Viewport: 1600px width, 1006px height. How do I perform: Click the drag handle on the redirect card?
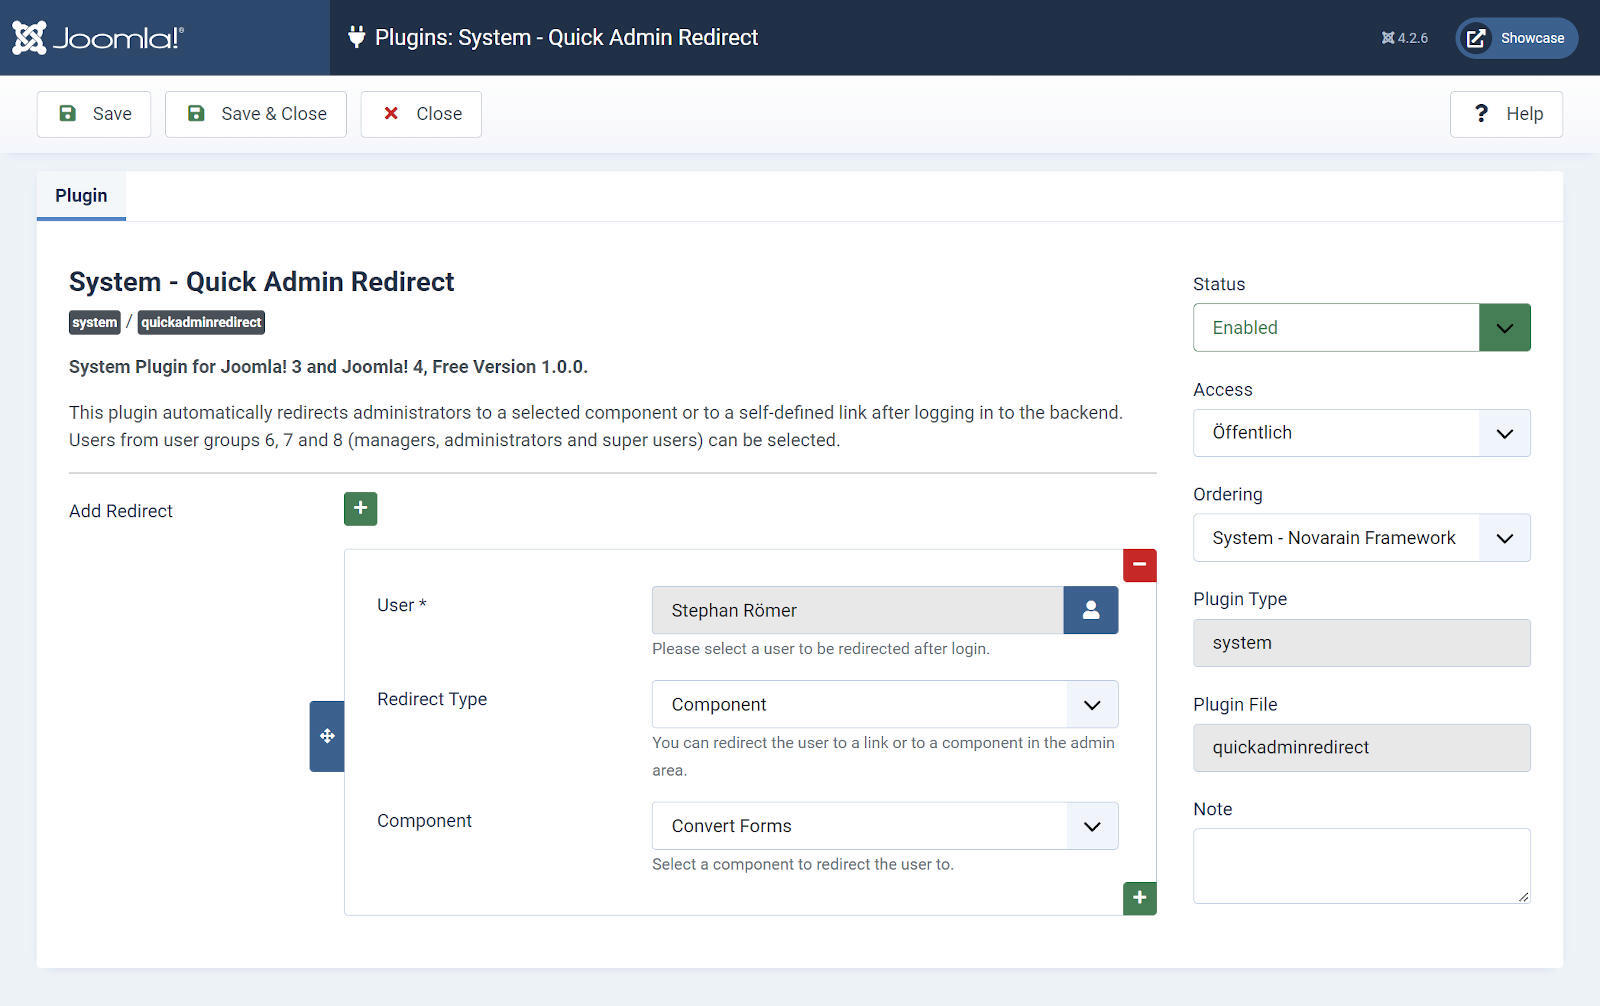click(x=327, y=736)
